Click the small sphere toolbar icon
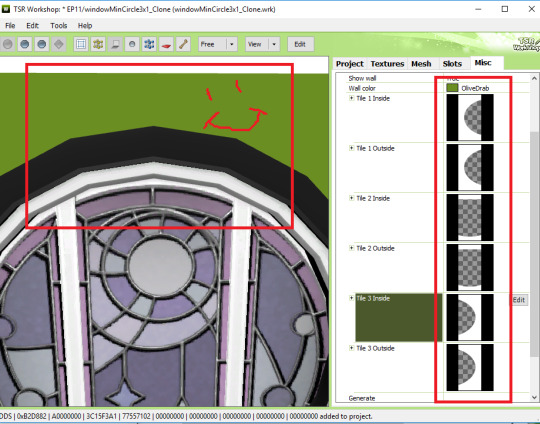The image size is (540, 424). tap(132, 44)
